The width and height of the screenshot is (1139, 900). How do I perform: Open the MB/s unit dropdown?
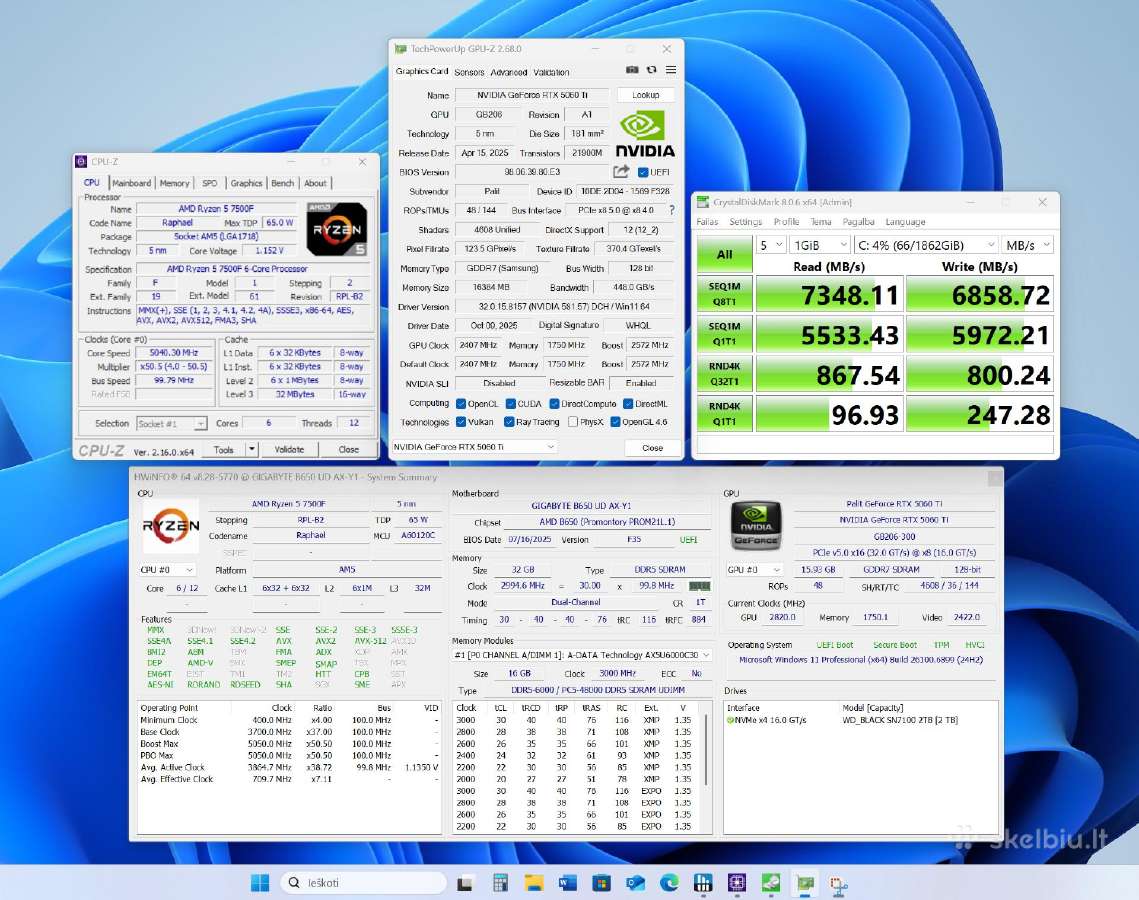pyautogui.click(x=1027, y=245)
